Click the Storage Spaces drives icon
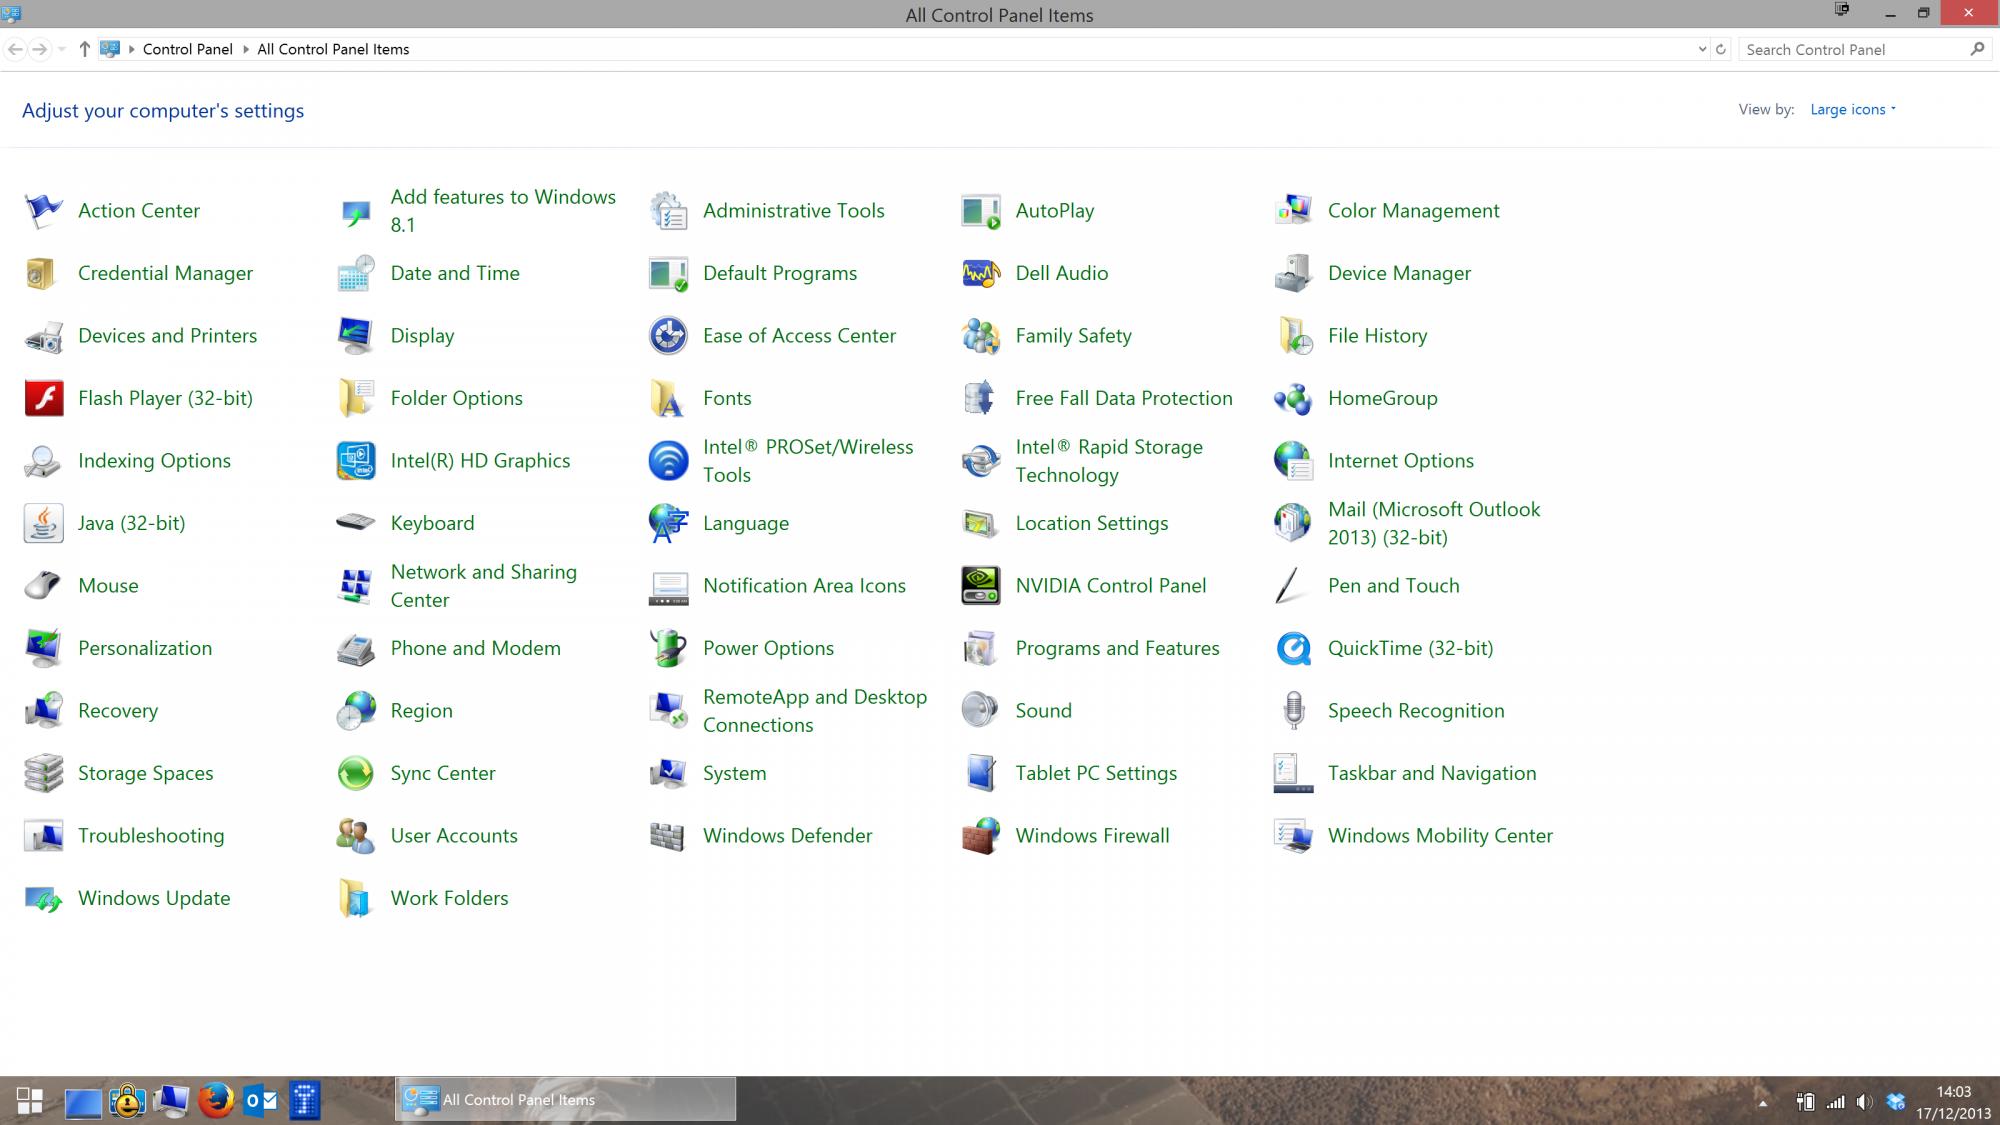 (43, 773)
